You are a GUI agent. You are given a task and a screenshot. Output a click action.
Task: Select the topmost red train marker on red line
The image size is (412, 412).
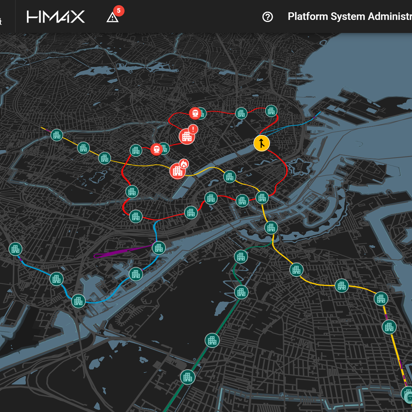click(x=195, y=113)
